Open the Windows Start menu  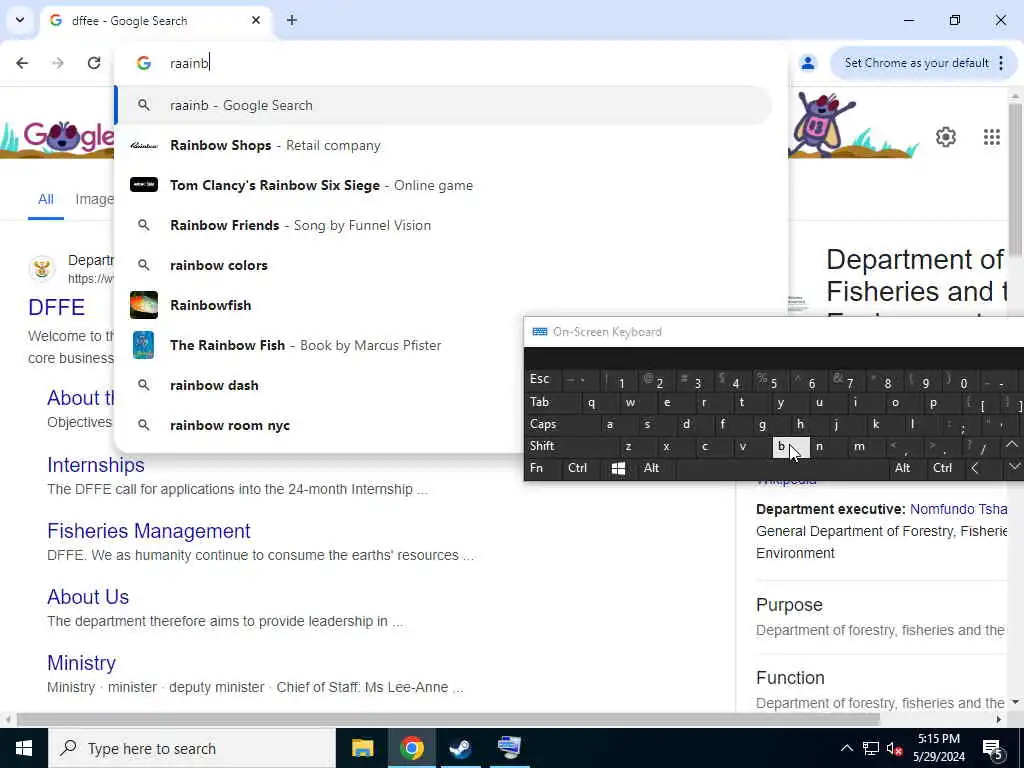[24, 748]
